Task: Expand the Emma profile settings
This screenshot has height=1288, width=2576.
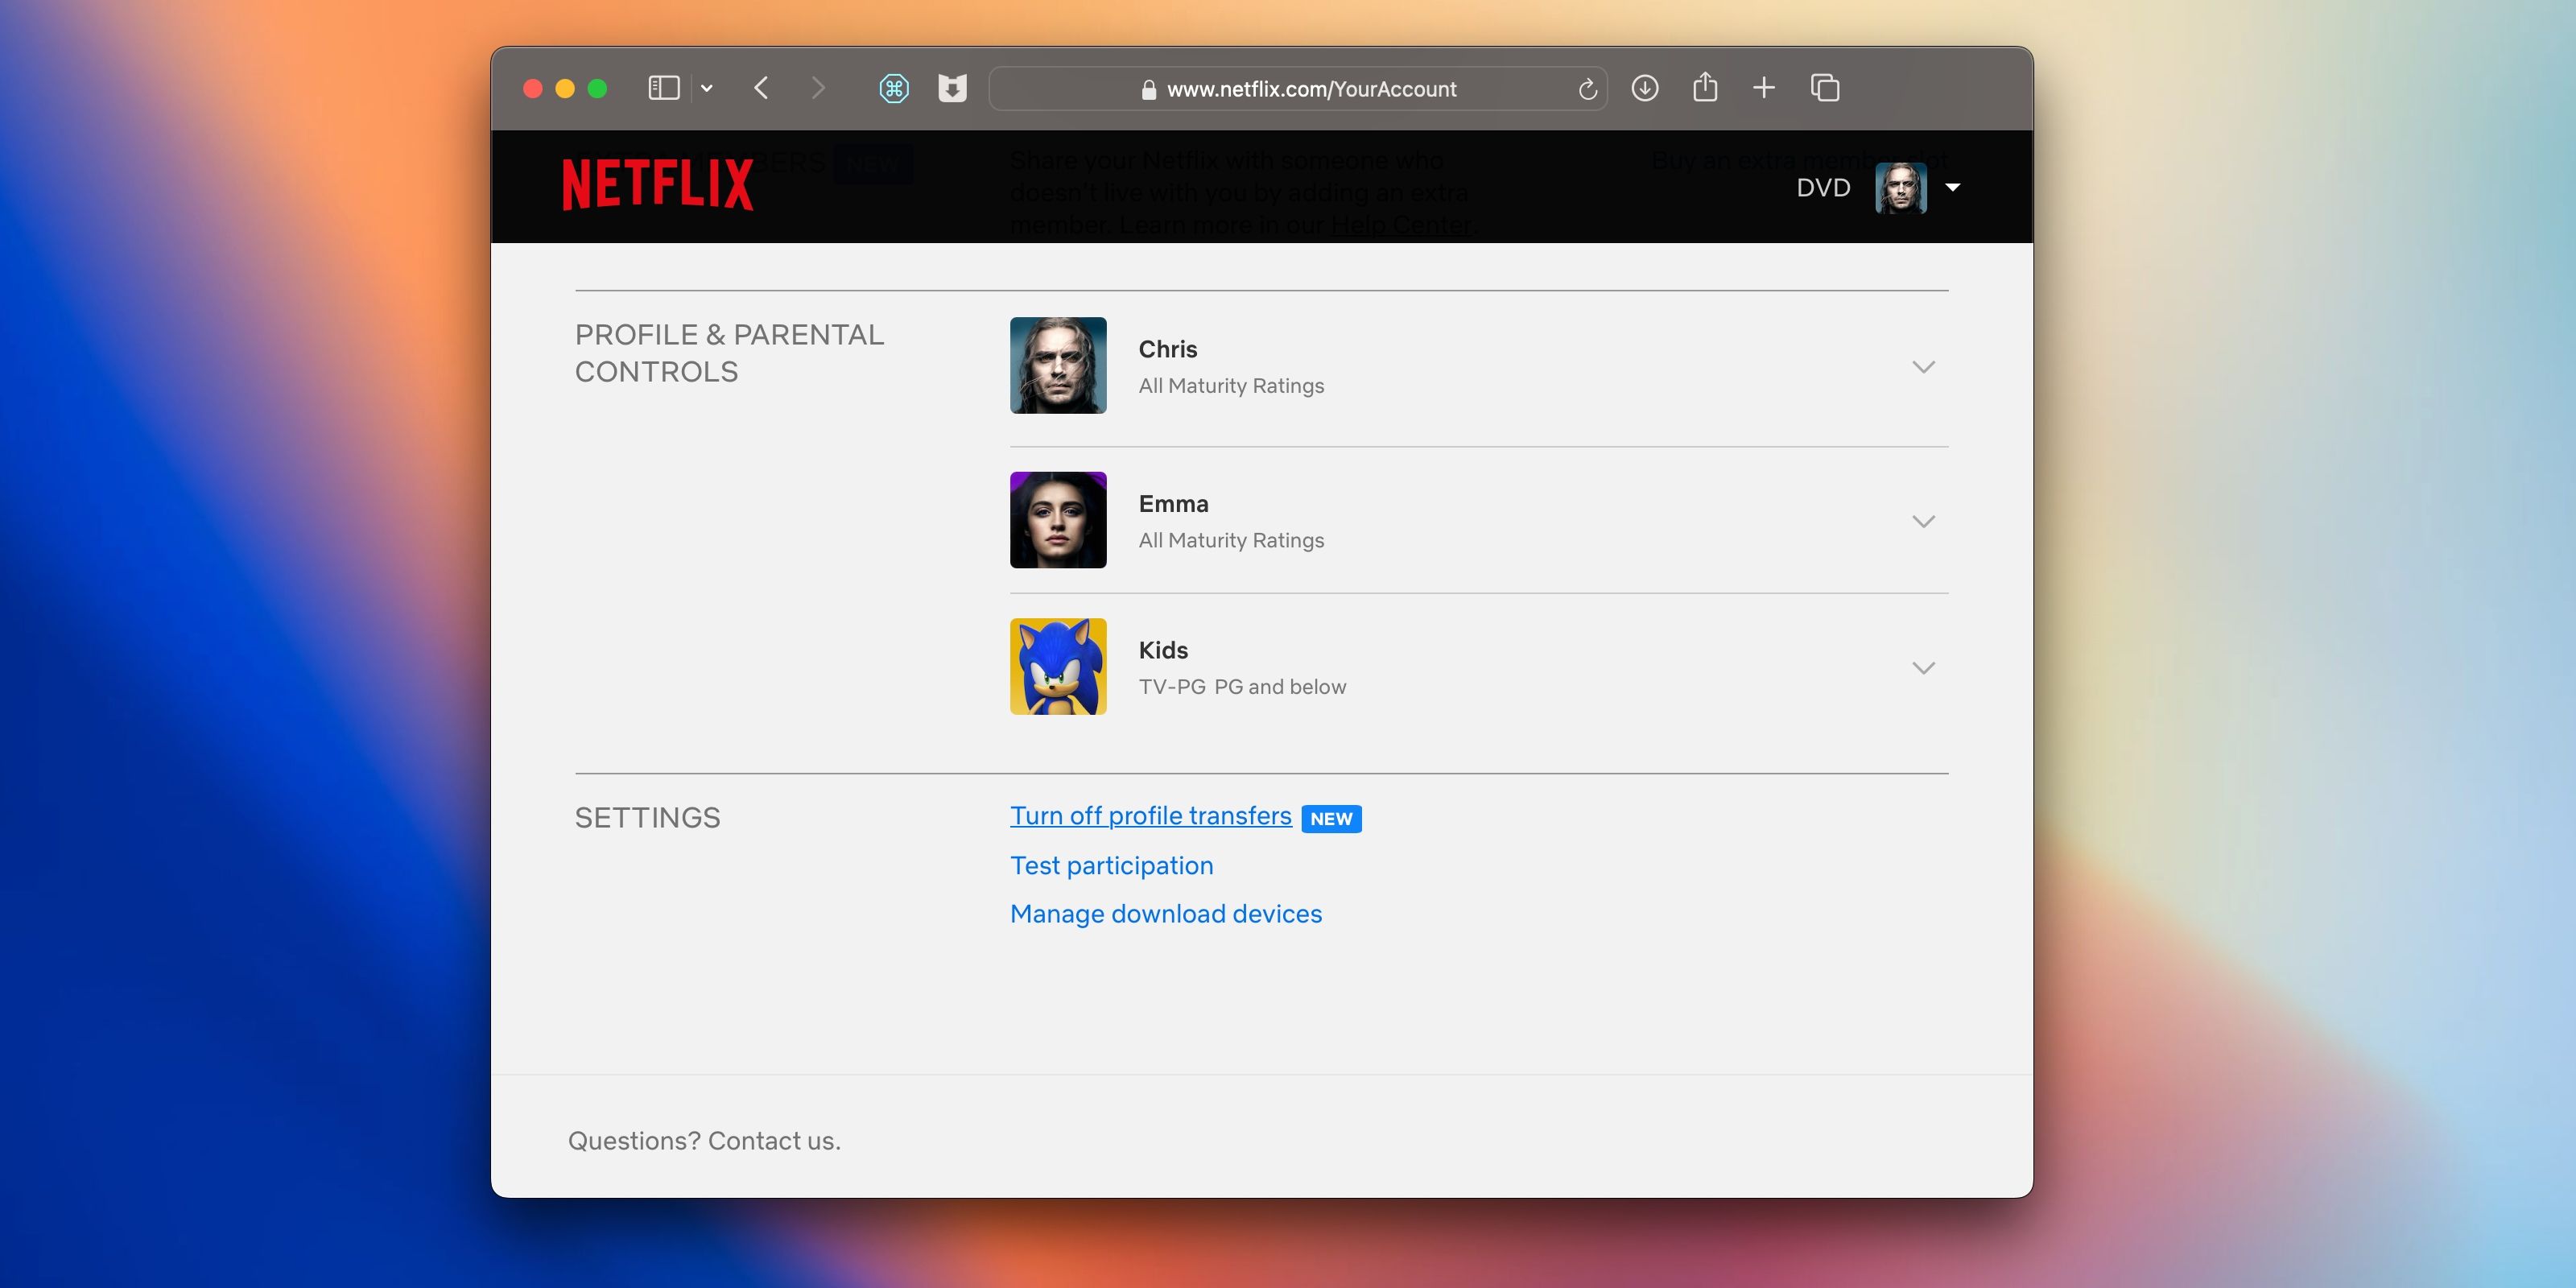Action: click(1923, 520)
